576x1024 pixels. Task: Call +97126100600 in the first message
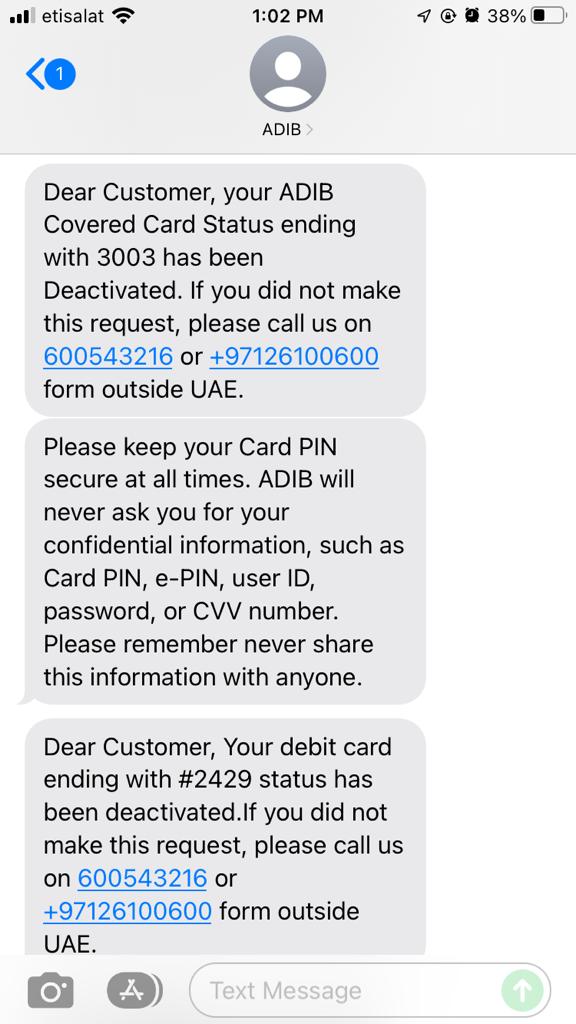coord(294,357)
